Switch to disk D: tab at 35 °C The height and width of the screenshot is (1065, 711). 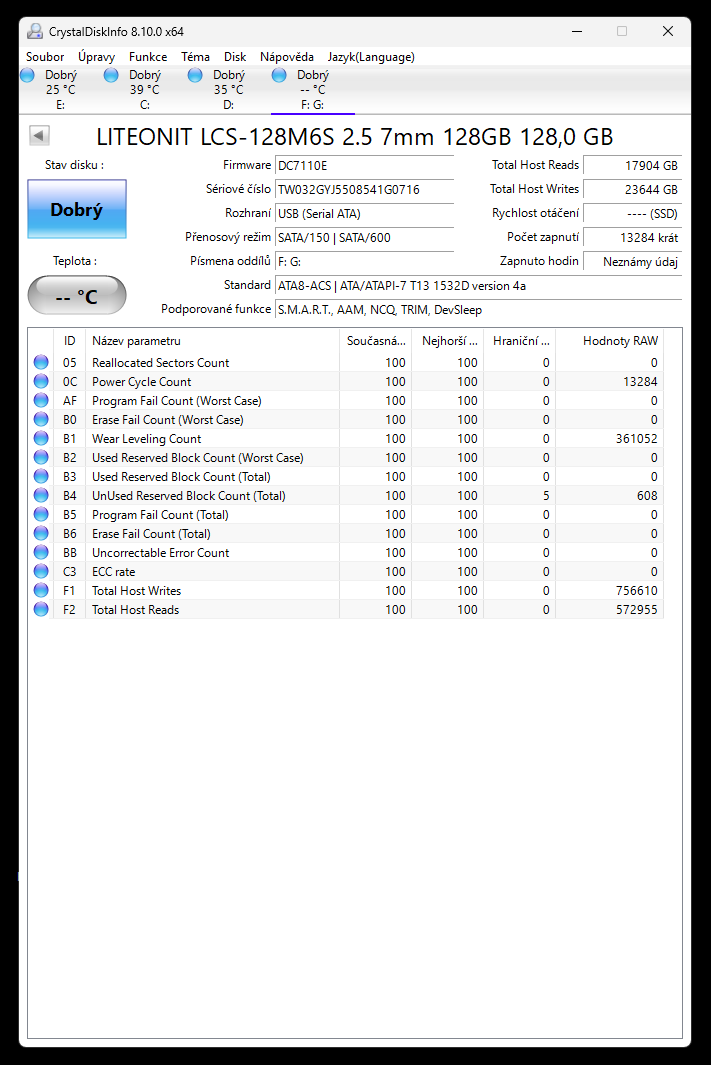click(x=228, y=90)
